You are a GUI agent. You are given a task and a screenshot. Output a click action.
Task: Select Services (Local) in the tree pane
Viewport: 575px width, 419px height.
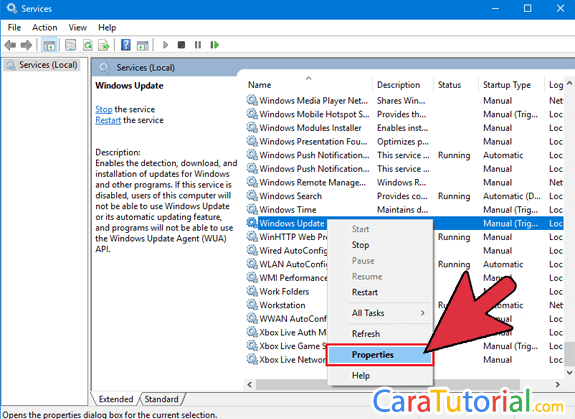[x=42, y=65]
